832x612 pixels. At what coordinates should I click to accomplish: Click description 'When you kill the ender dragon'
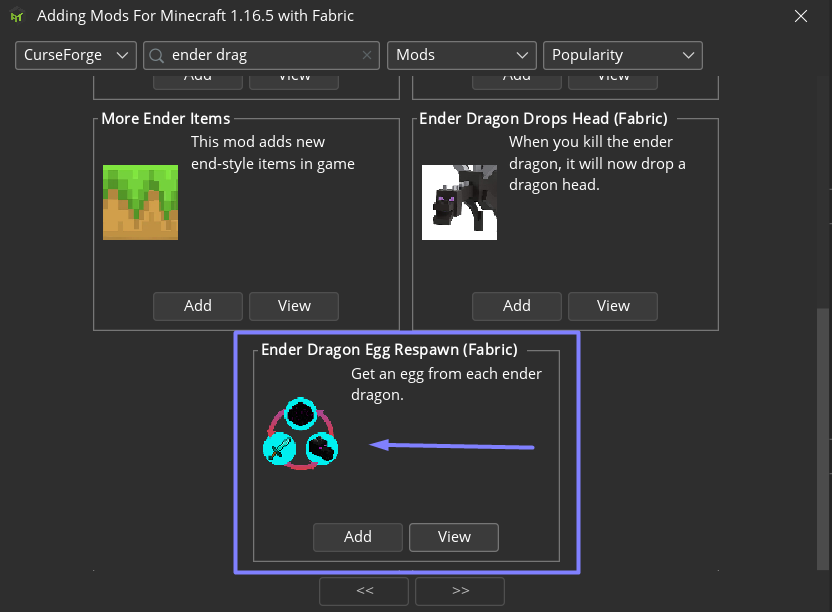tap(597, 163)
